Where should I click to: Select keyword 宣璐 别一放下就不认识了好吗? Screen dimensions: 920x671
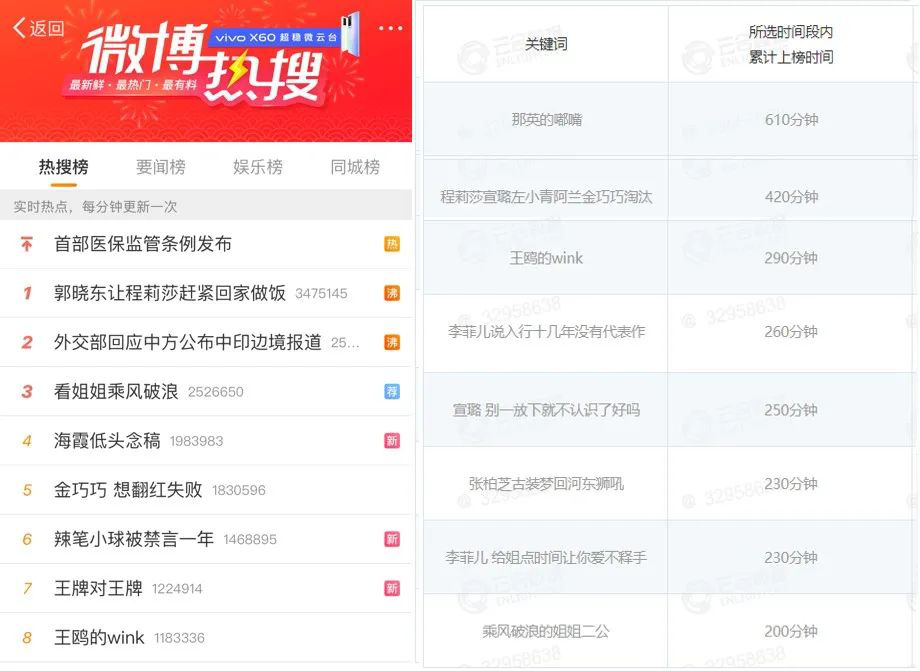pos(546,410)
